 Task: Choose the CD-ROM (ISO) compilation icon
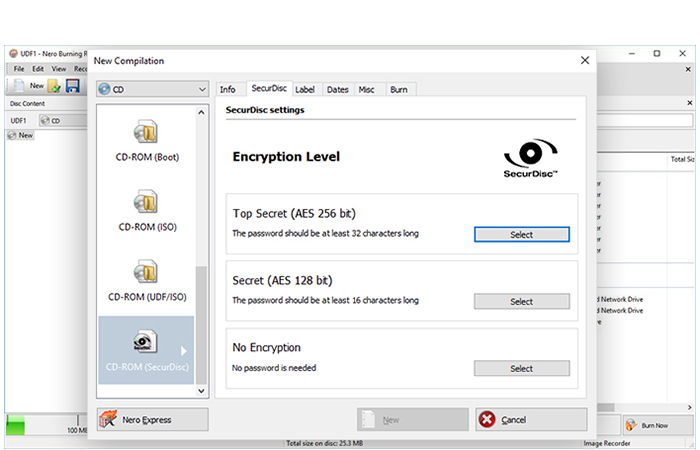(146, 202)
